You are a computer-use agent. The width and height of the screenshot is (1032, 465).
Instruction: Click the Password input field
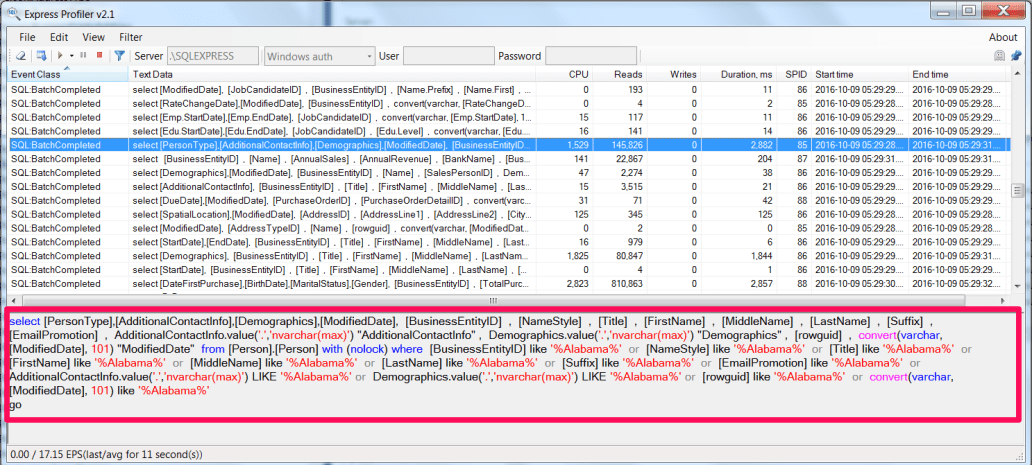coord(591,56)
